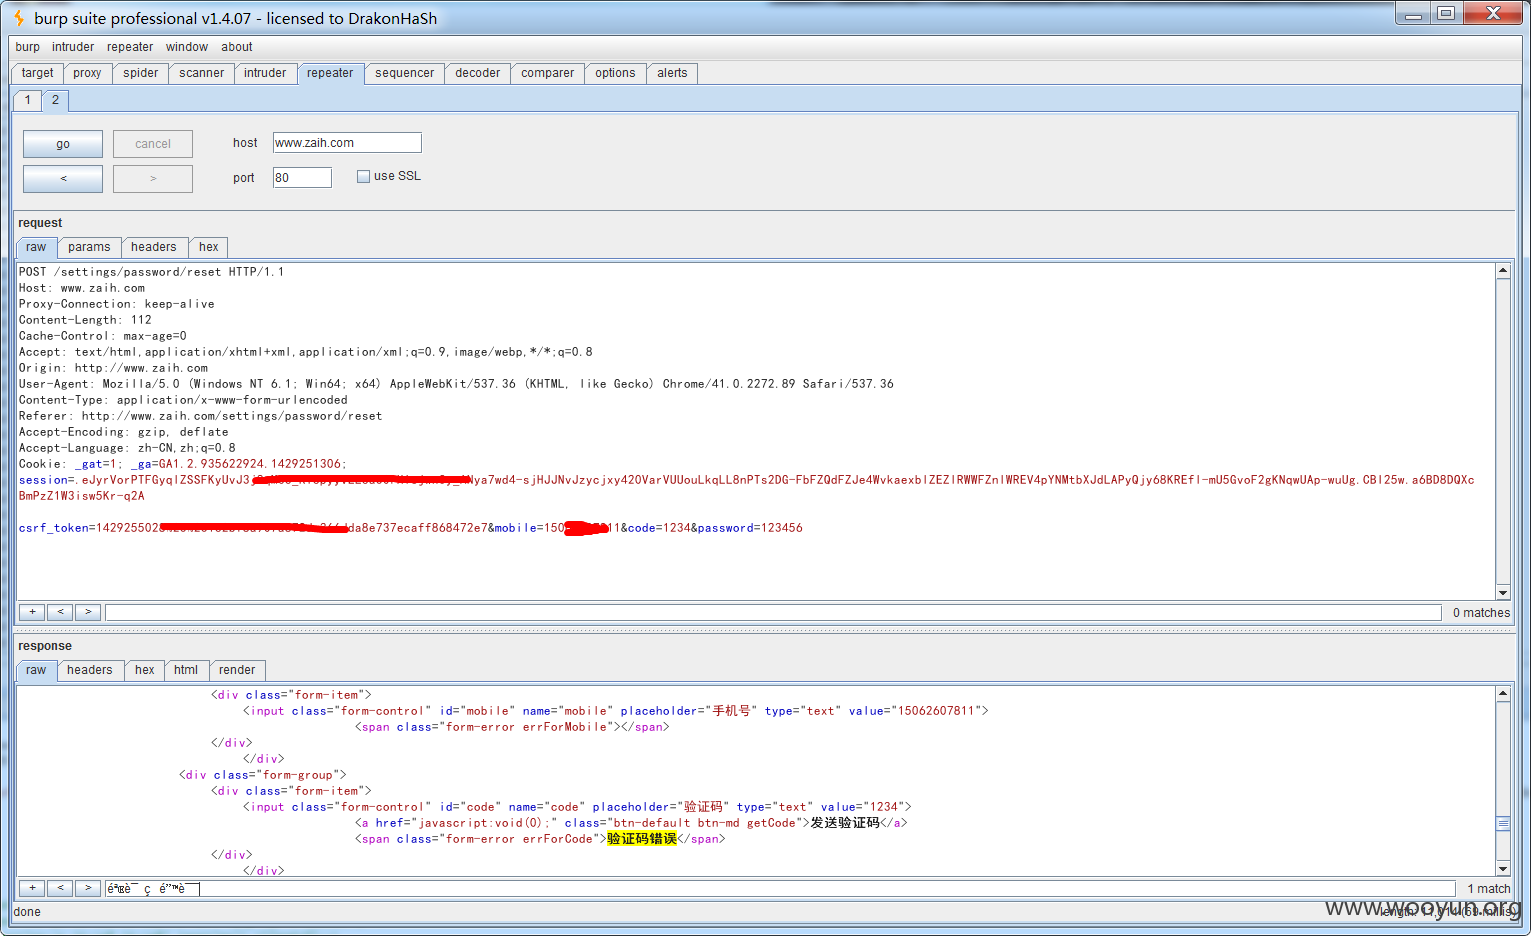Switch to the decoder tab

pos(478,73)
